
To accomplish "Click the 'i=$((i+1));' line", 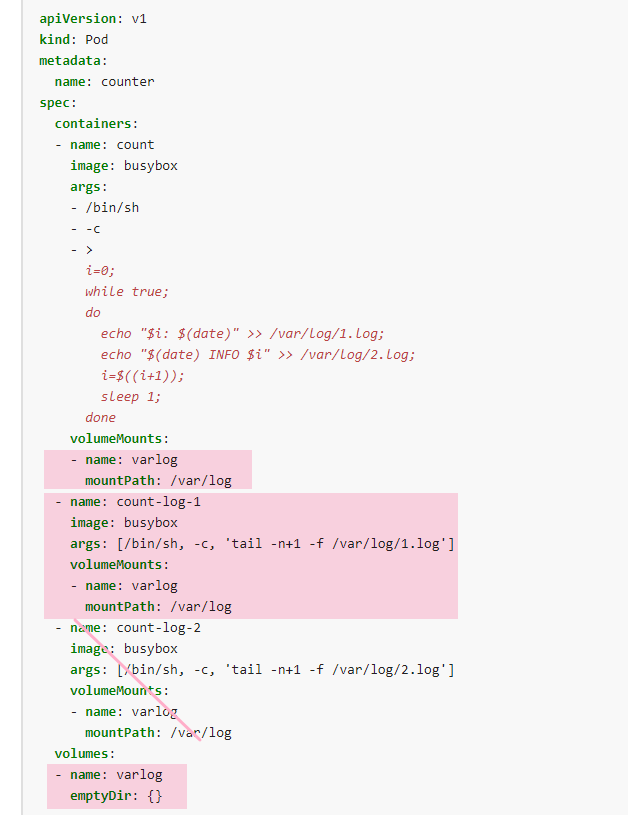I will click(x=142, y=375).
